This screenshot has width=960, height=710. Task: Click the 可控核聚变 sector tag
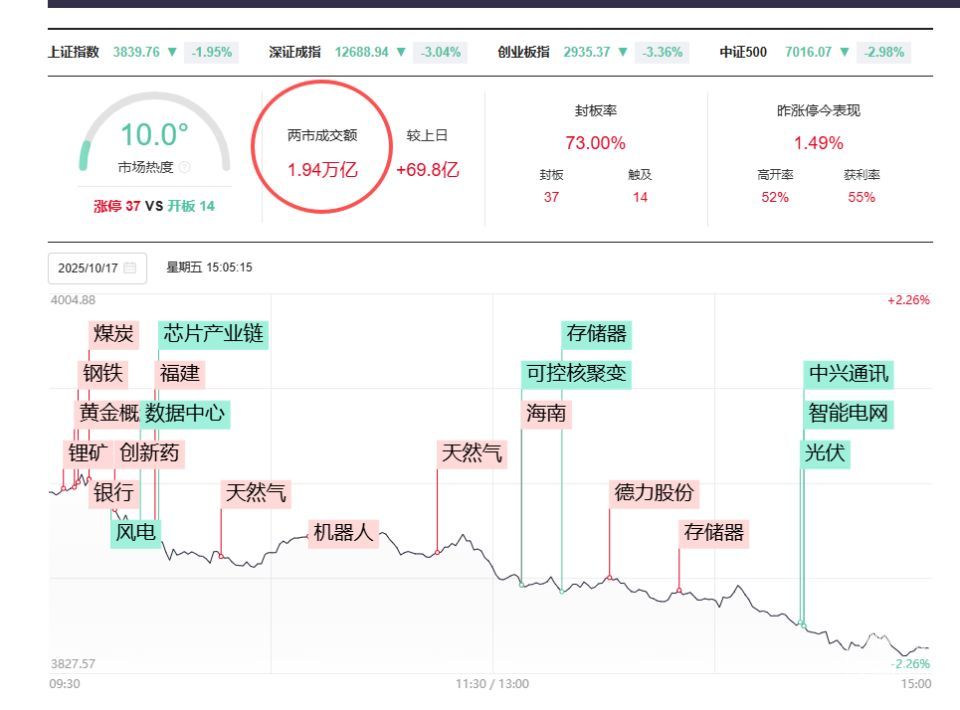(576, 373)
